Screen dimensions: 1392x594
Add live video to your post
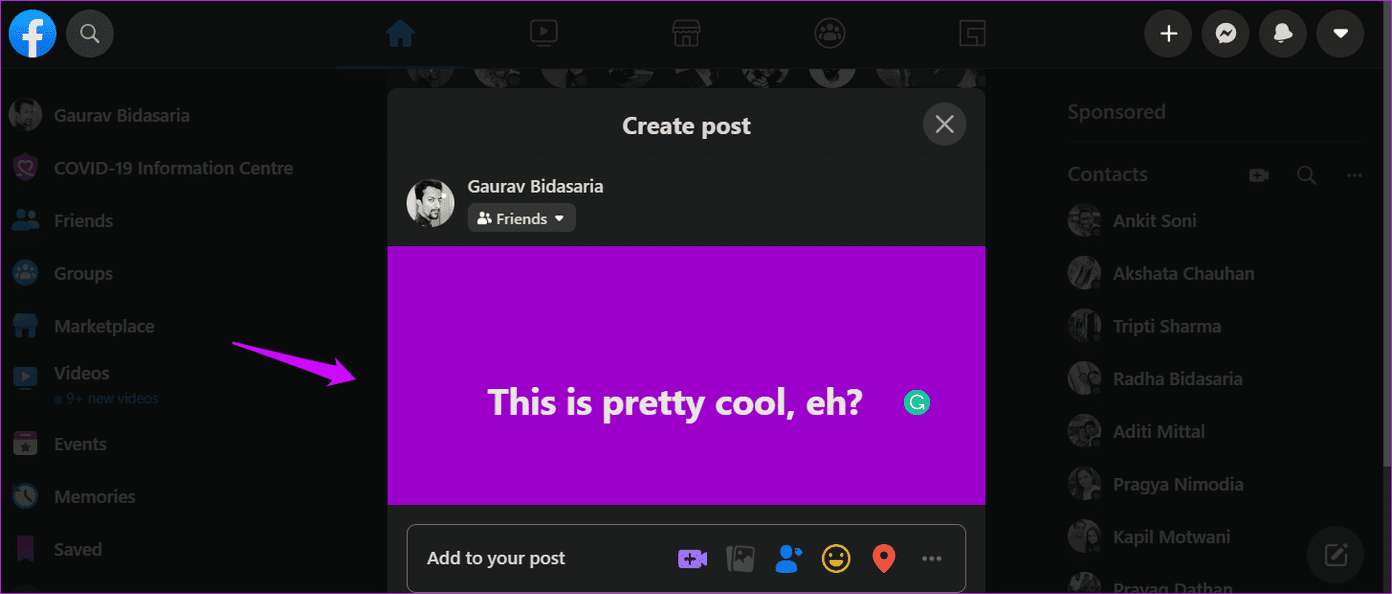[692, 558]
